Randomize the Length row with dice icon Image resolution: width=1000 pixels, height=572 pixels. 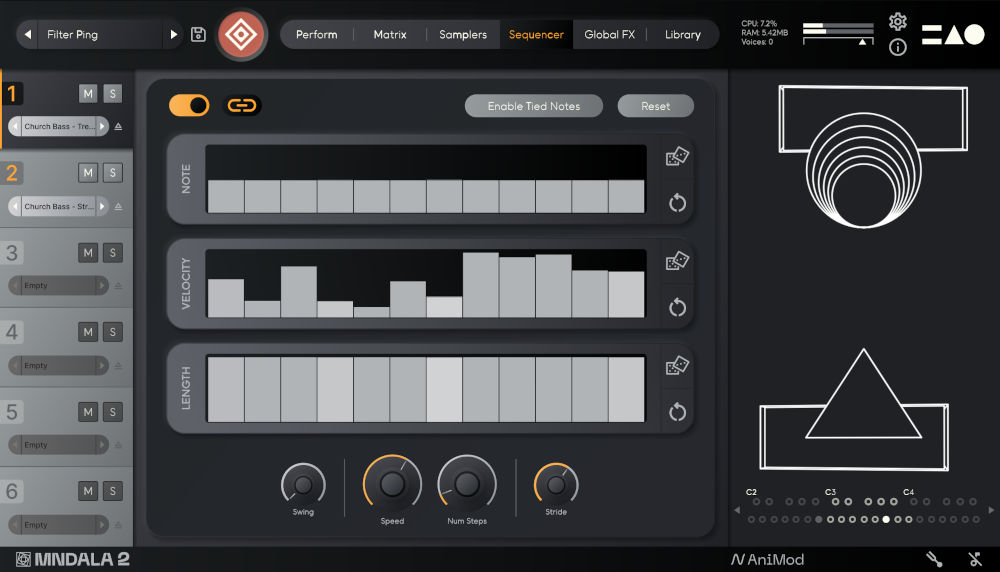677,366
